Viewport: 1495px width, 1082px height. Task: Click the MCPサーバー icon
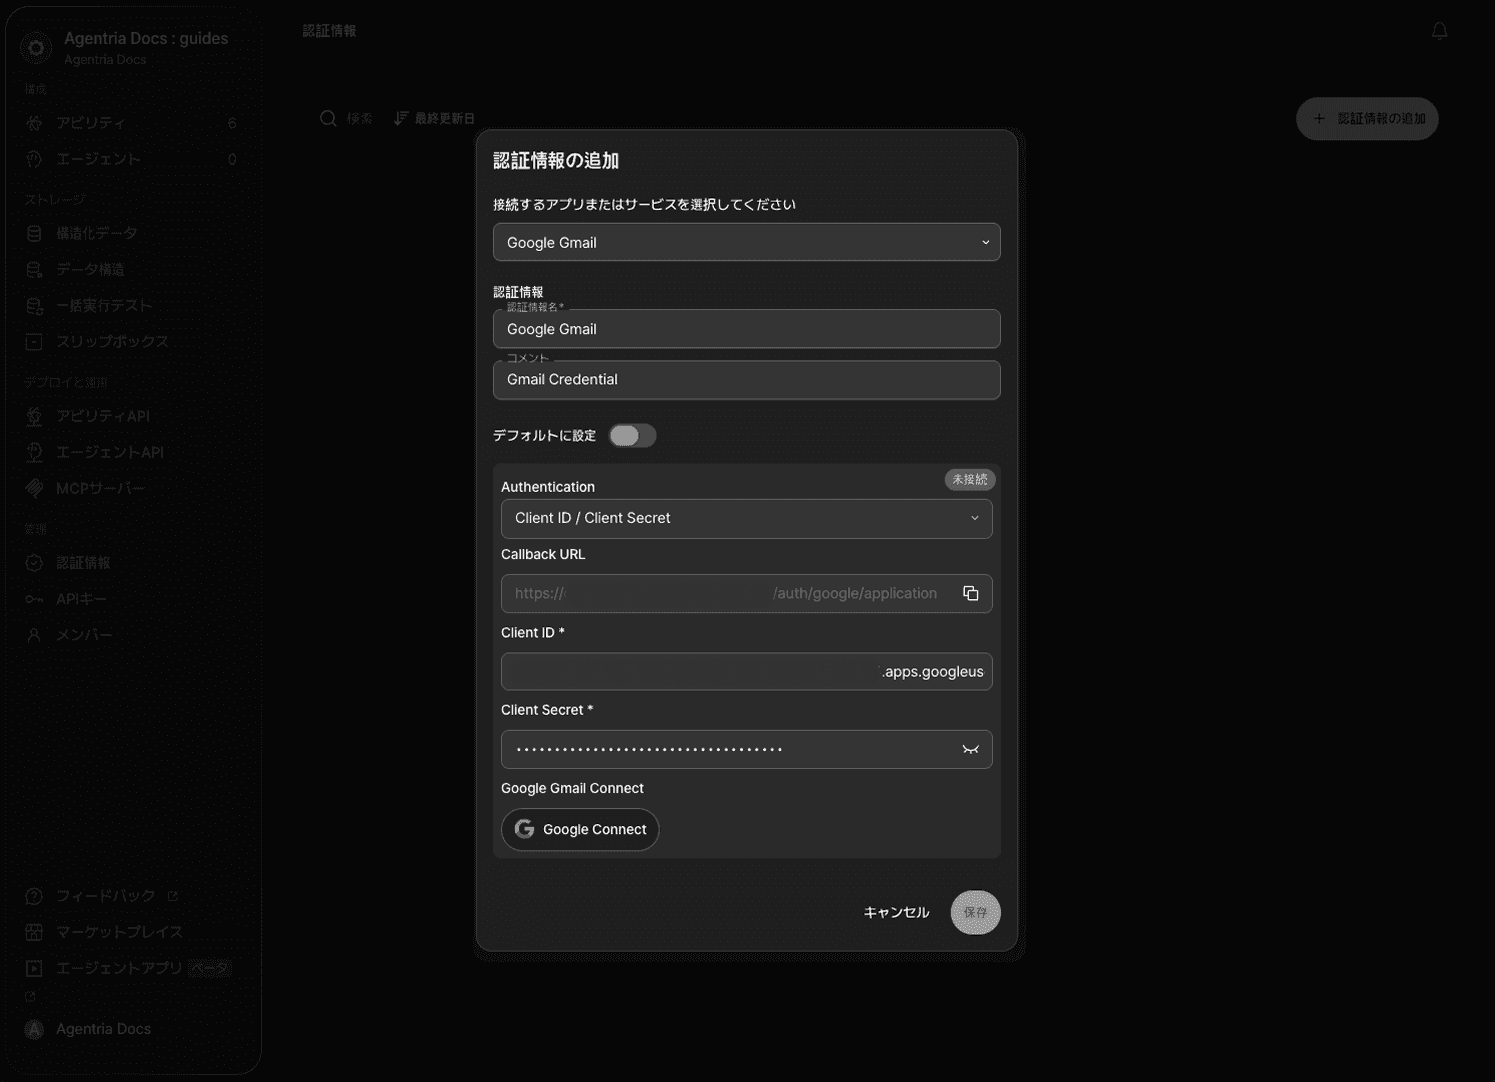34,488
